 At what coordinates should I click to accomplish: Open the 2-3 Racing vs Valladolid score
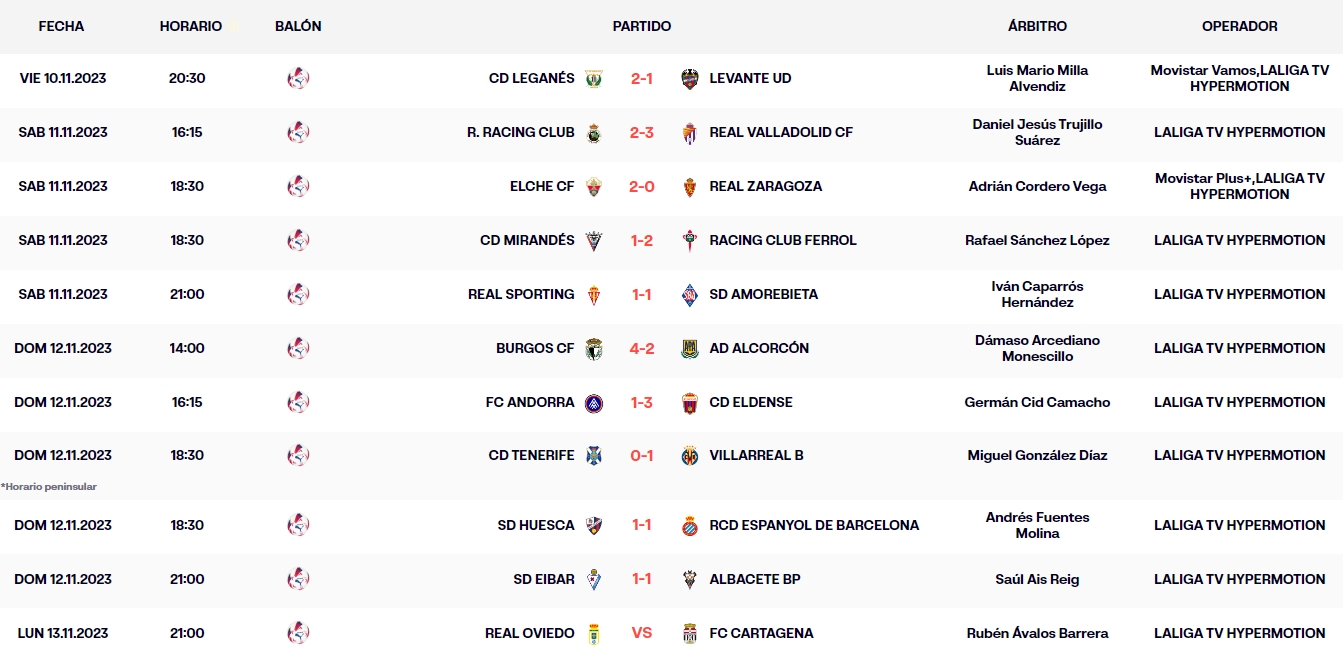tap(642, 132)
